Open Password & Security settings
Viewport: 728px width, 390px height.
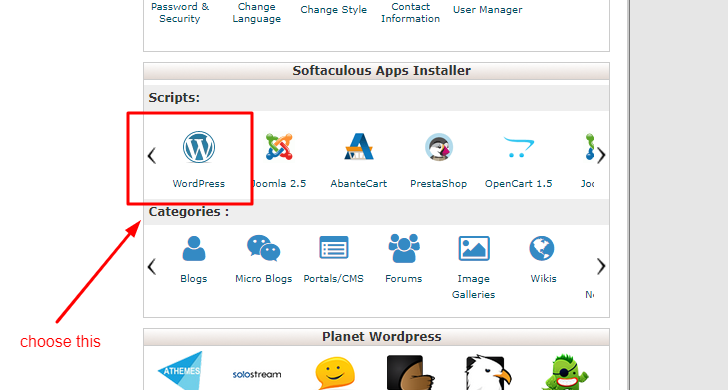click(x=180, y=13)
